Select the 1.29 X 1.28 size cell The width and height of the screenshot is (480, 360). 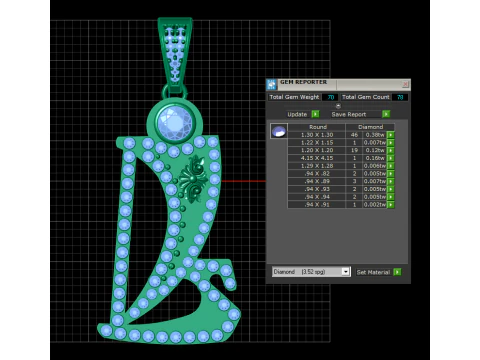point(317,166)
